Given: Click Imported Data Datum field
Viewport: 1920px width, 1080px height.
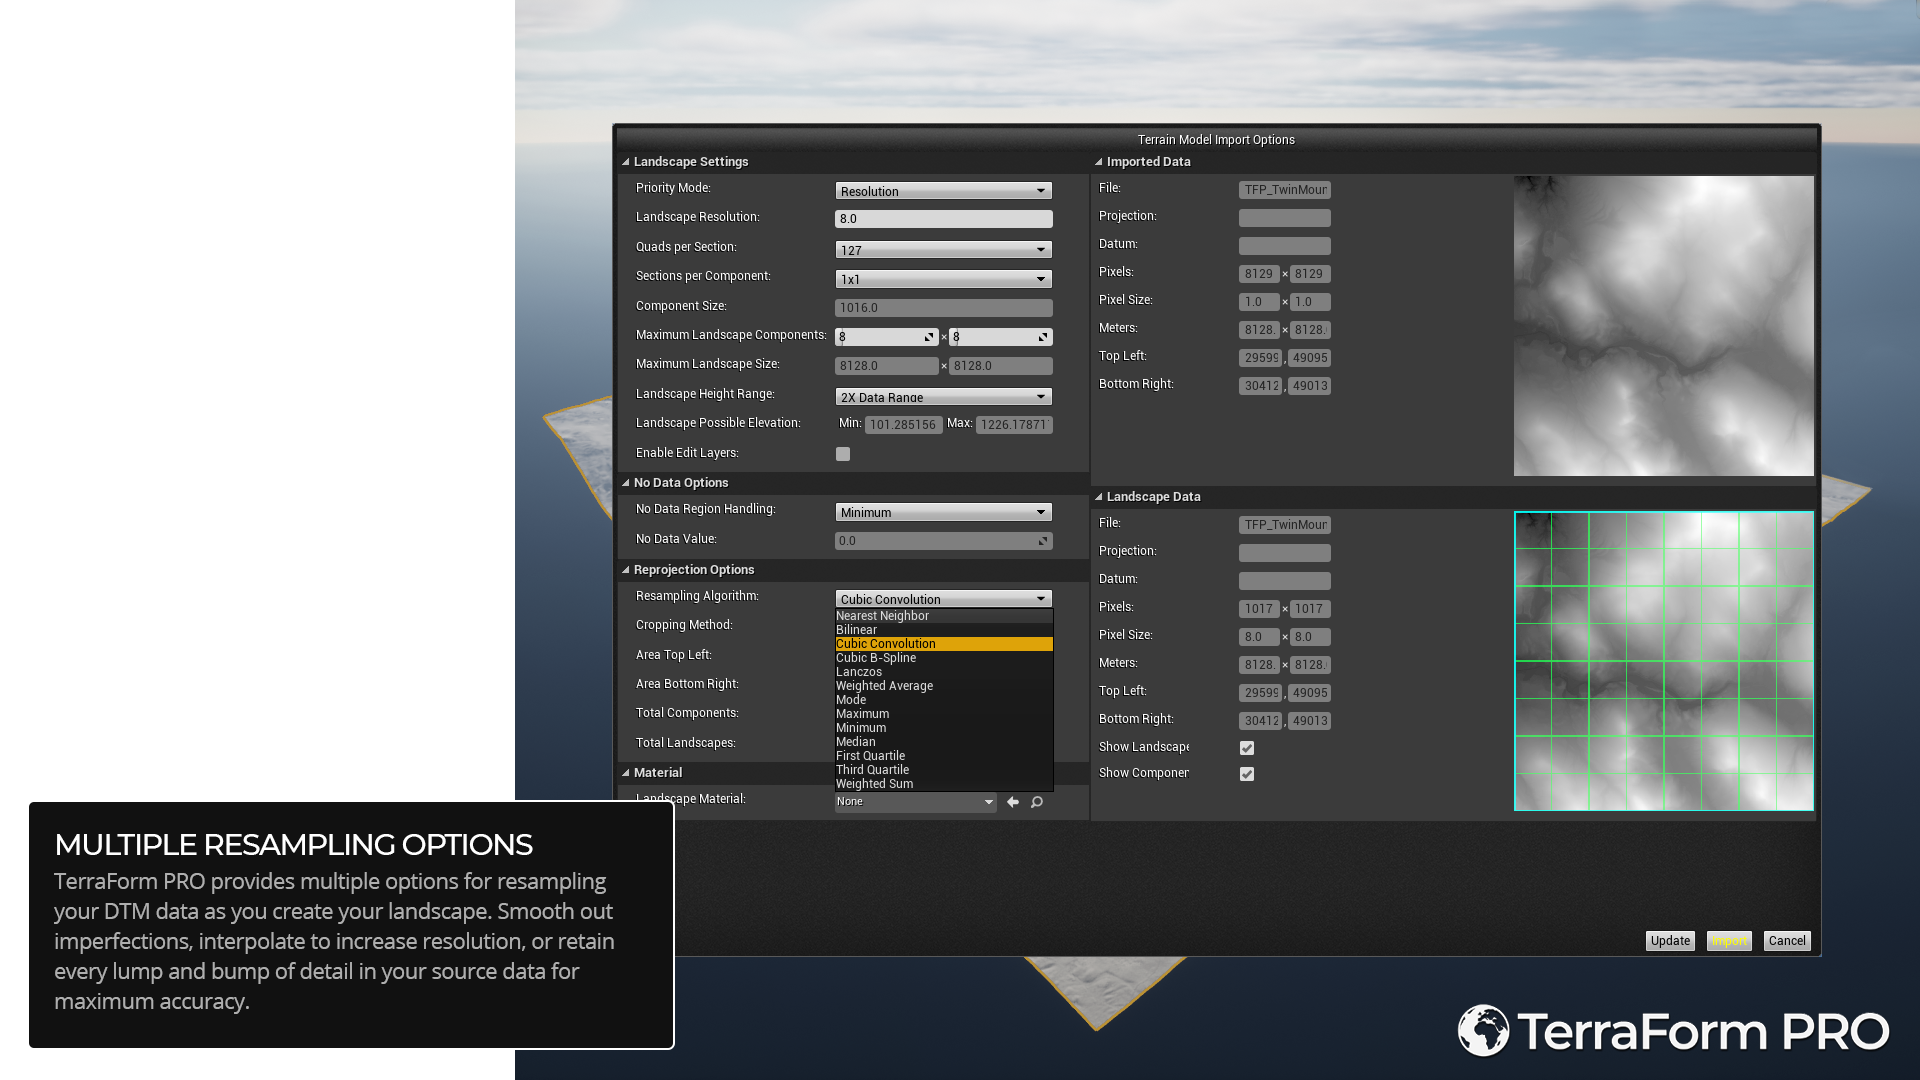Looking at the screenshot, I should click(x=1285, y=246).
